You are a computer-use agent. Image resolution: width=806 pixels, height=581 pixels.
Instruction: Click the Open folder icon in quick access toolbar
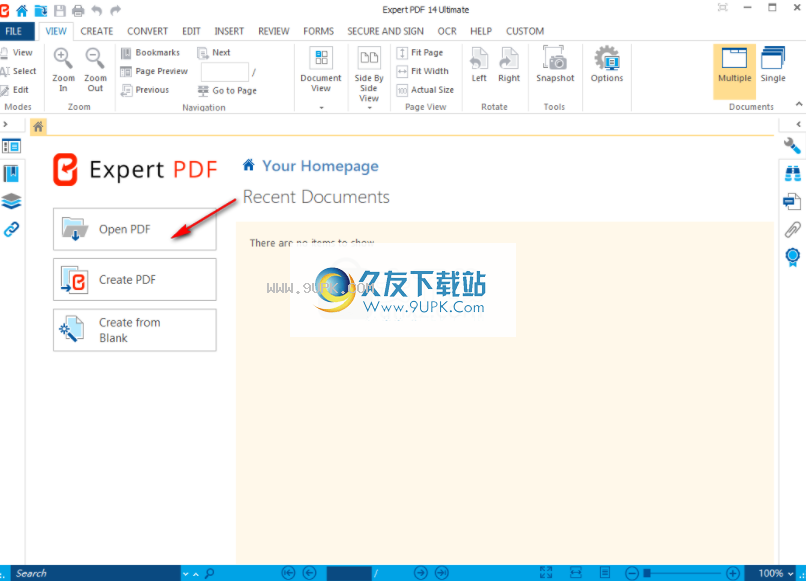41,10
